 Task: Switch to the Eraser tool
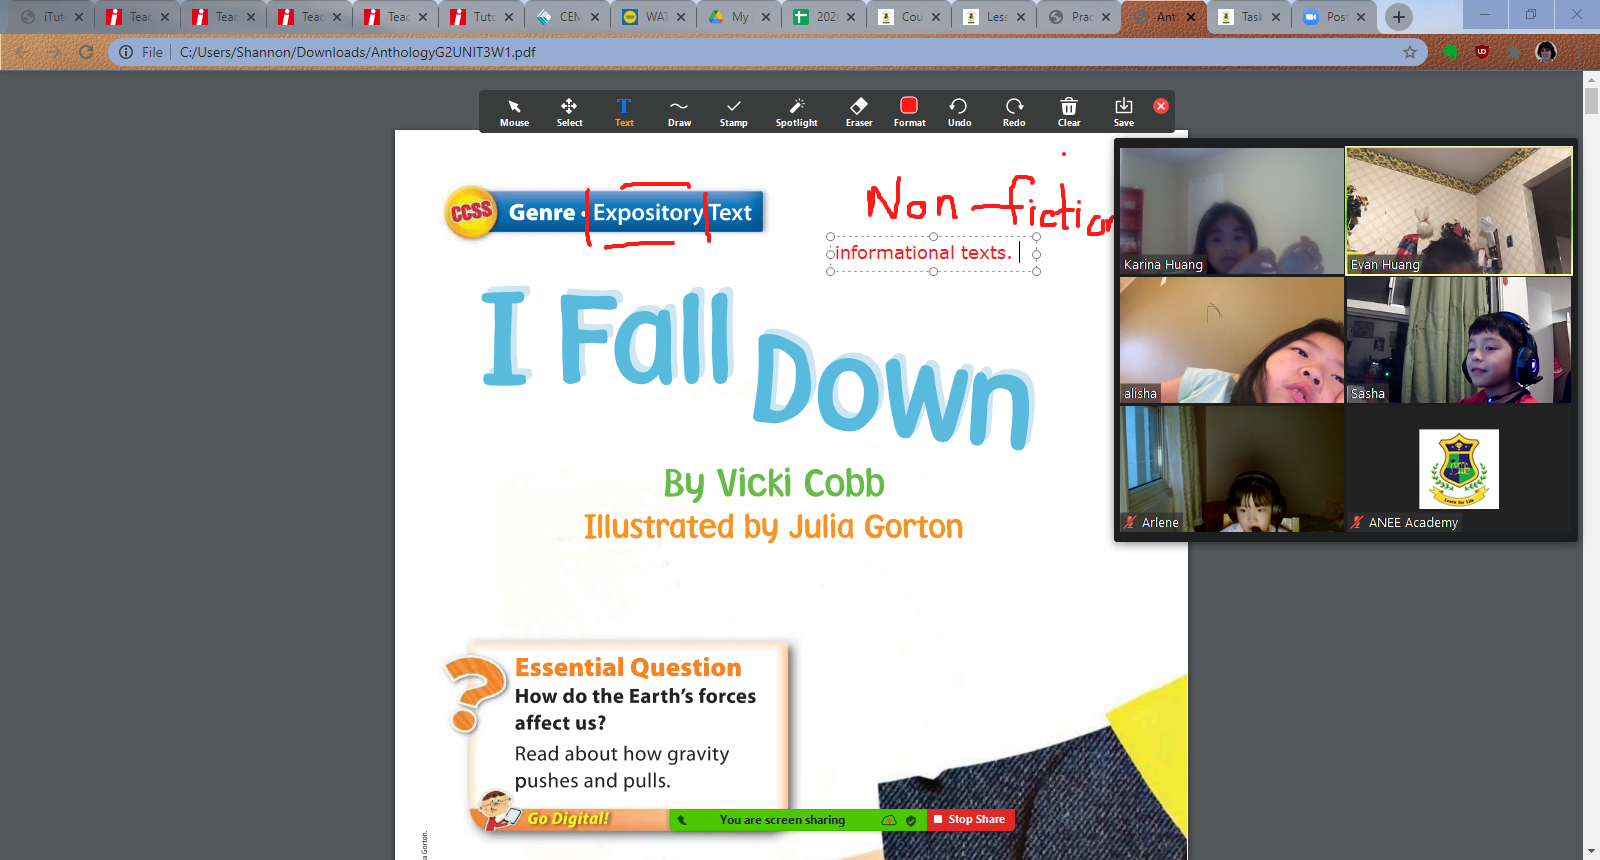click(859, 112)
